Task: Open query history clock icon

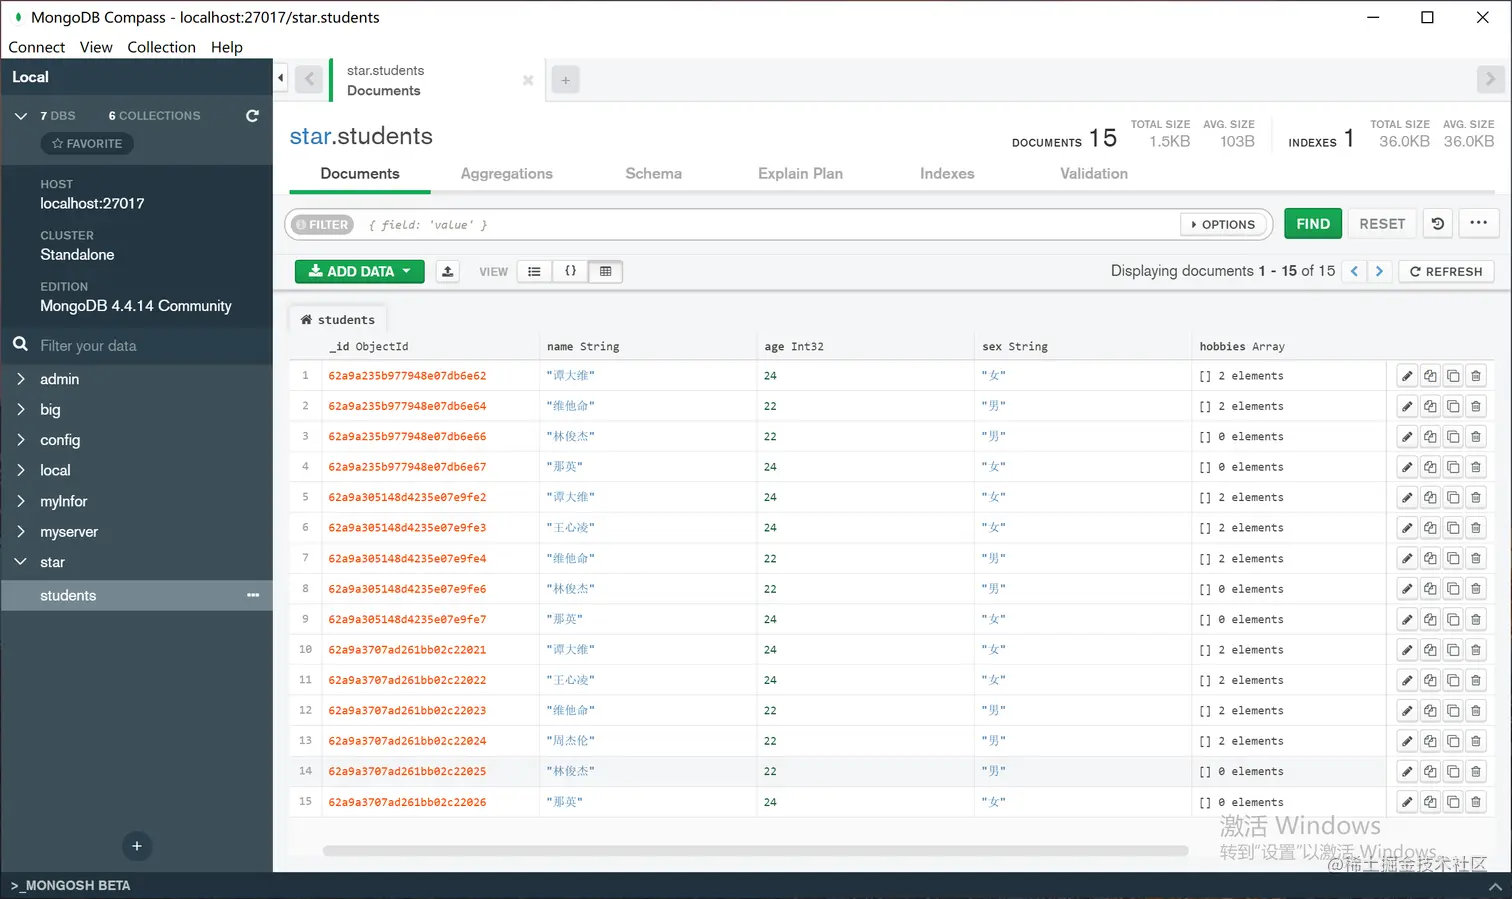Action: (1438, 224)
